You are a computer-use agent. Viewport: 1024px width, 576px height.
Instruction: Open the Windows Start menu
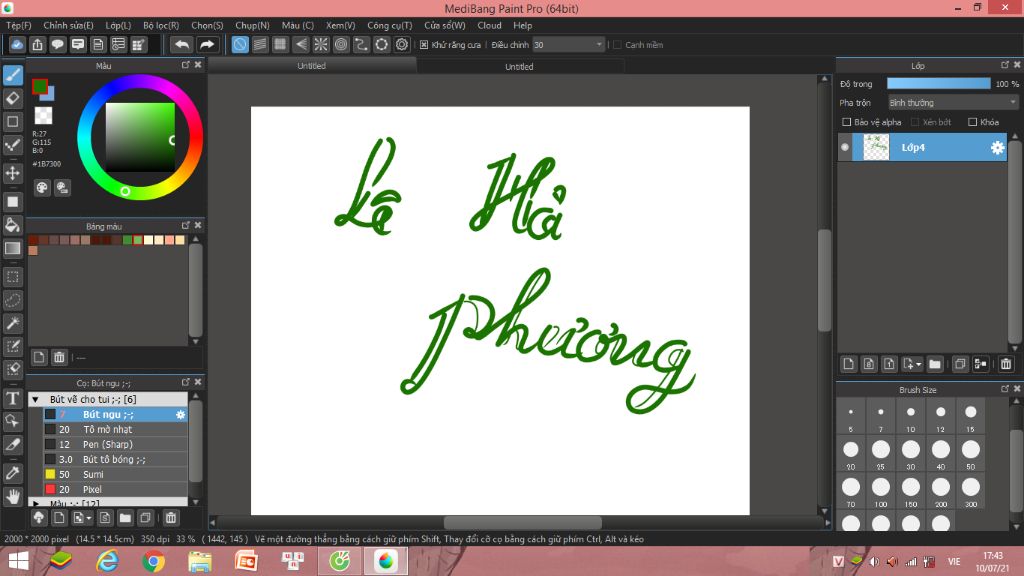[18, 561]
